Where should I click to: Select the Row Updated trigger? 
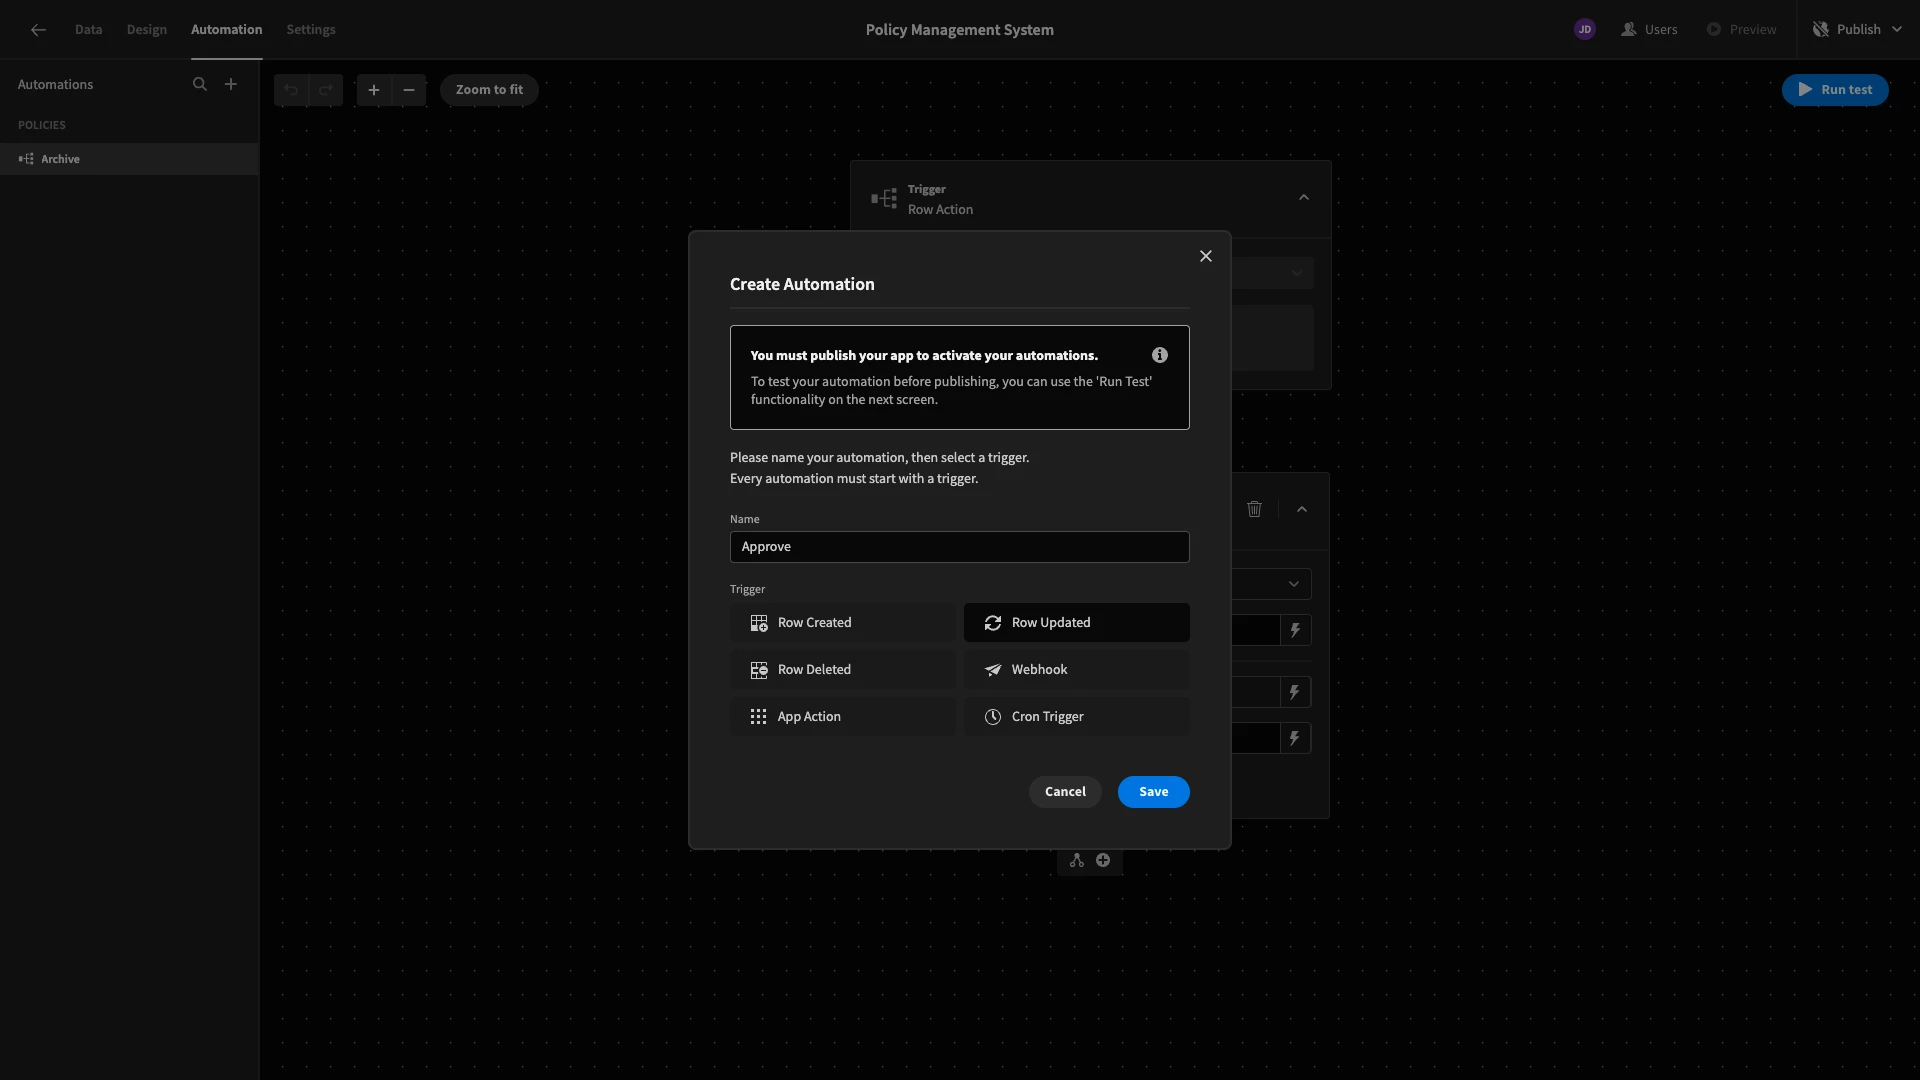1077,623
